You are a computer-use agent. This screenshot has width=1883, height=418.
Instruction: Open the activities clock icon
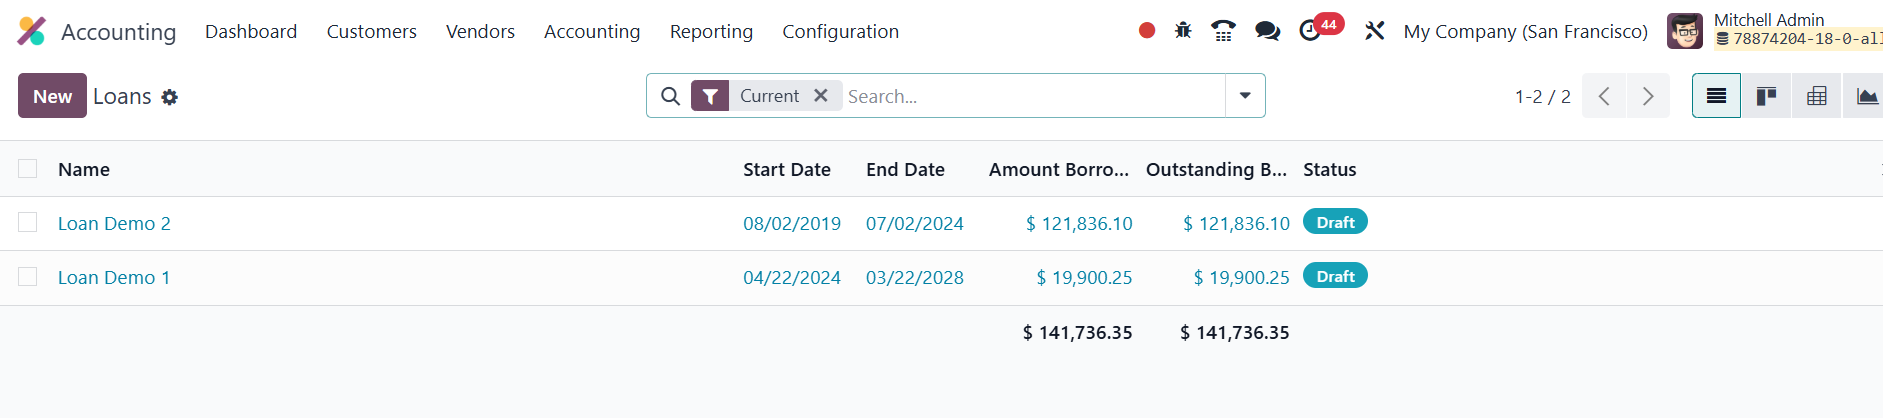point(1310,31)
